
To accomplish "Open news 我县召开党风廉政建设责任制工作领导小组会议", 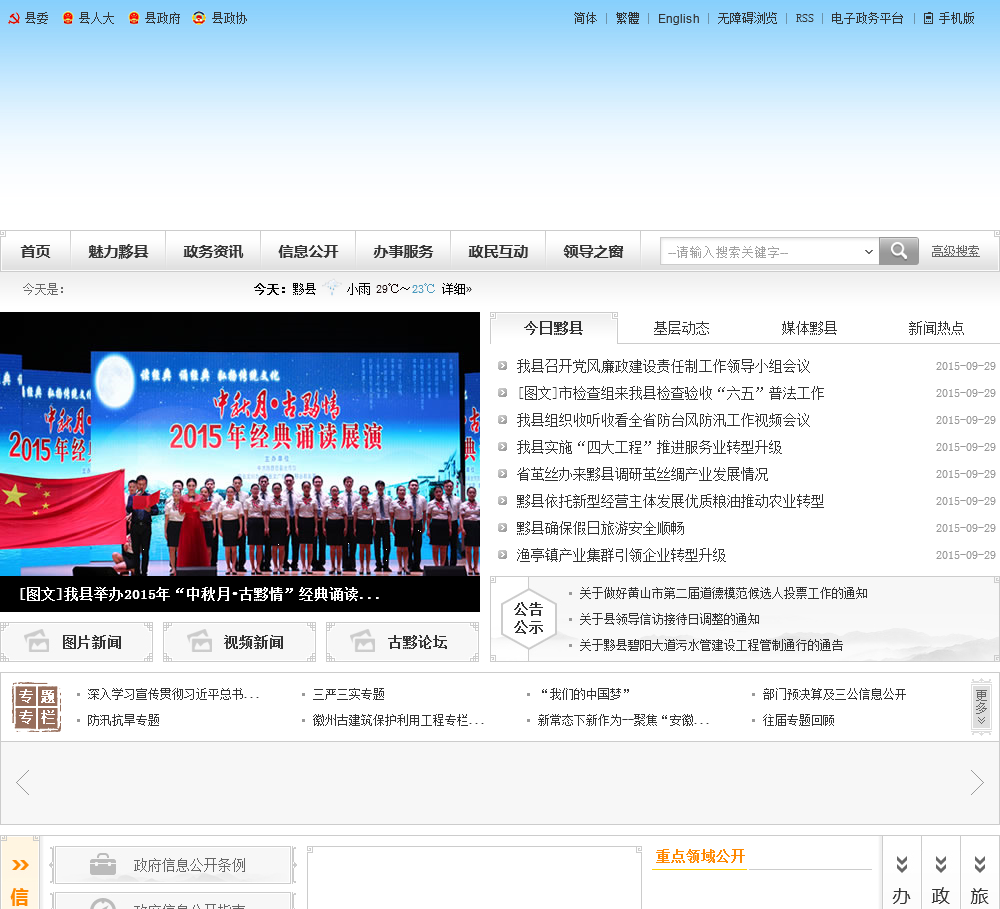I will click(x=663, y=366).
